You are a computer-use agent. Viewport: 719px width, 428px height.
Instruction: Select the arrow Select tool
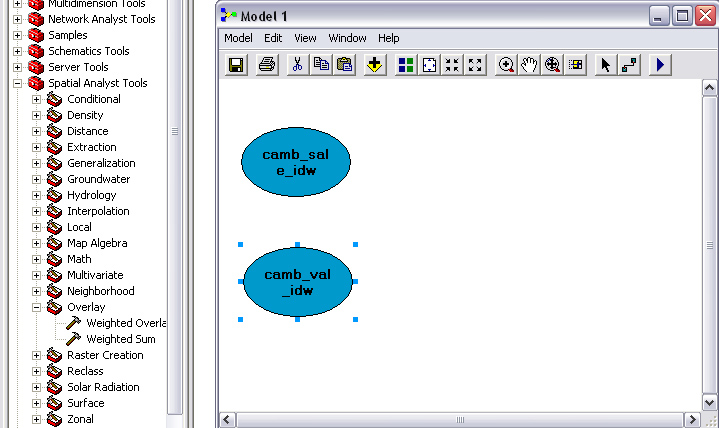tap(606, 65)
